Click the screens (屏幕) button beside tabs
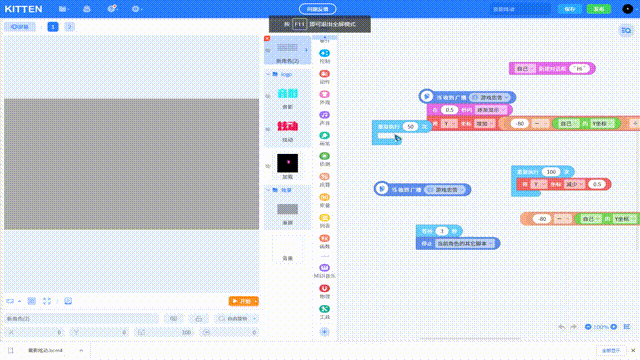The height and width of the screenshot is (360, 640). [x=20, y=27]
